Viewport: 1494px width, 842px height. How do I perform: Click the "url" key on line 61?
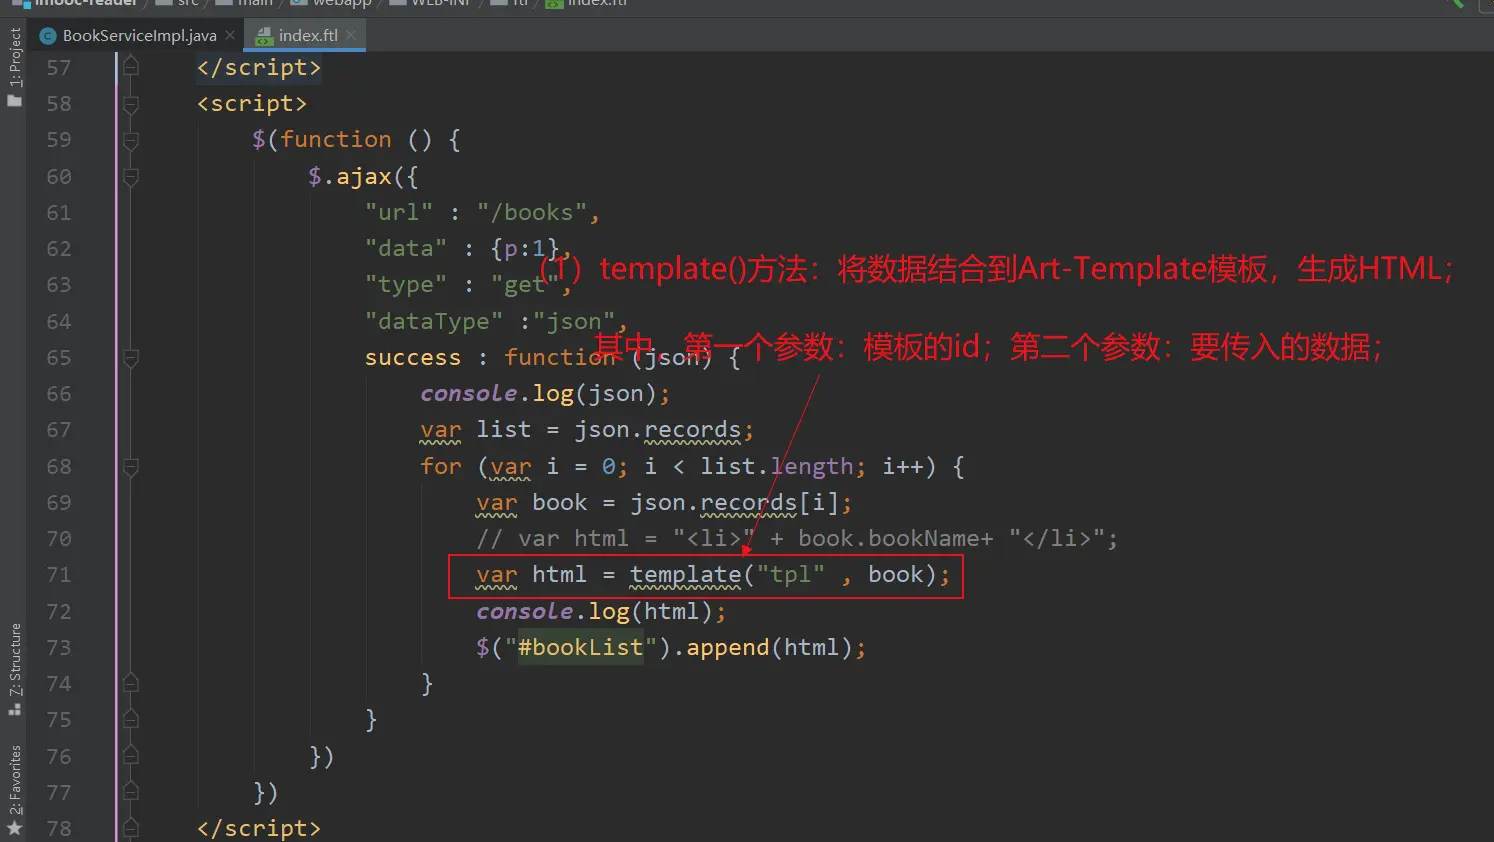(x=399, y=212)
